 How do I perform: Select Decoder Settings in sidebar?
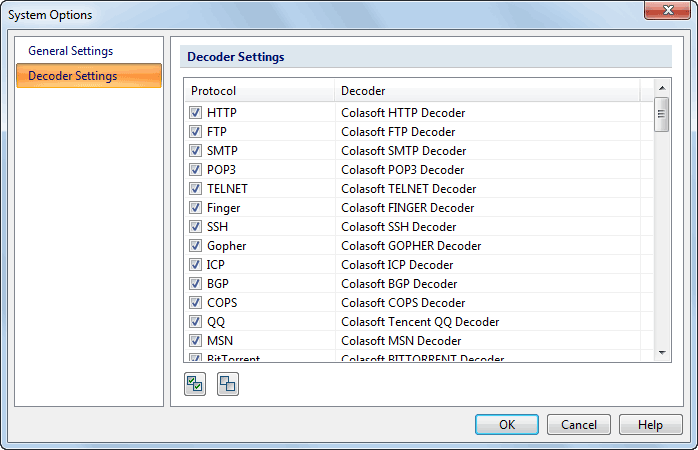(x=89, y=76)
